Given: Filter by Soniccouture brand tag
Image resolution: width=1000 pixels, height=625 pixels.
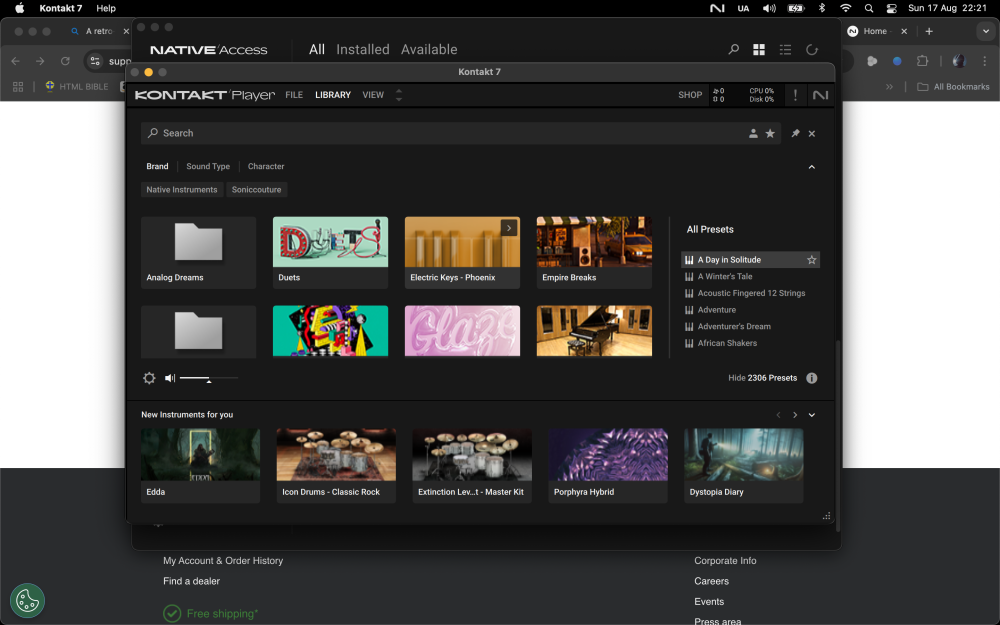Looking at the screenshot, I should [x=256, y=189].
